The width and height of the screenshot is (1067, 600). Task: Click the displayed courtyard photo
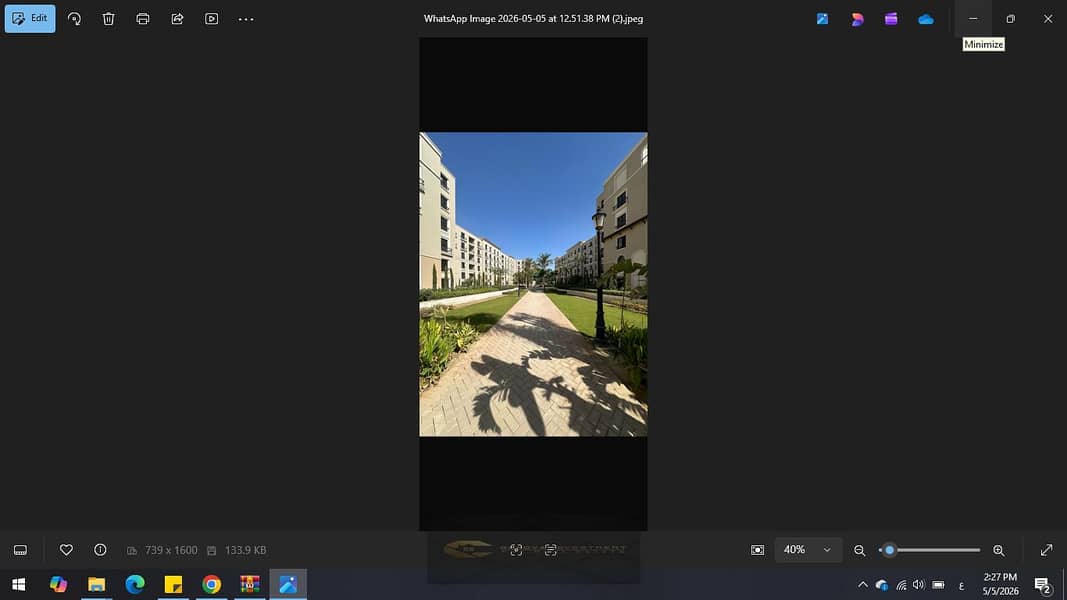pos(533,284)
